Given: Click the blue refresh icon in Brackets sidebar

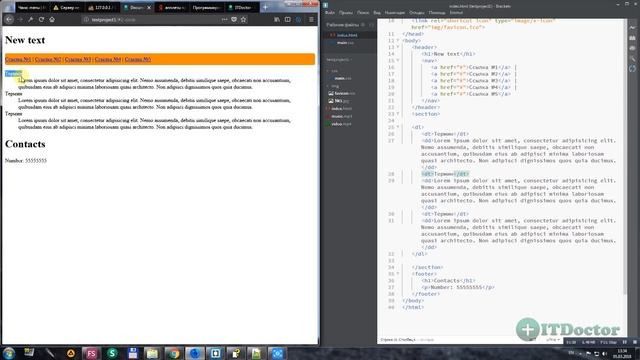Looking at the screenshot, I should 632,69.
